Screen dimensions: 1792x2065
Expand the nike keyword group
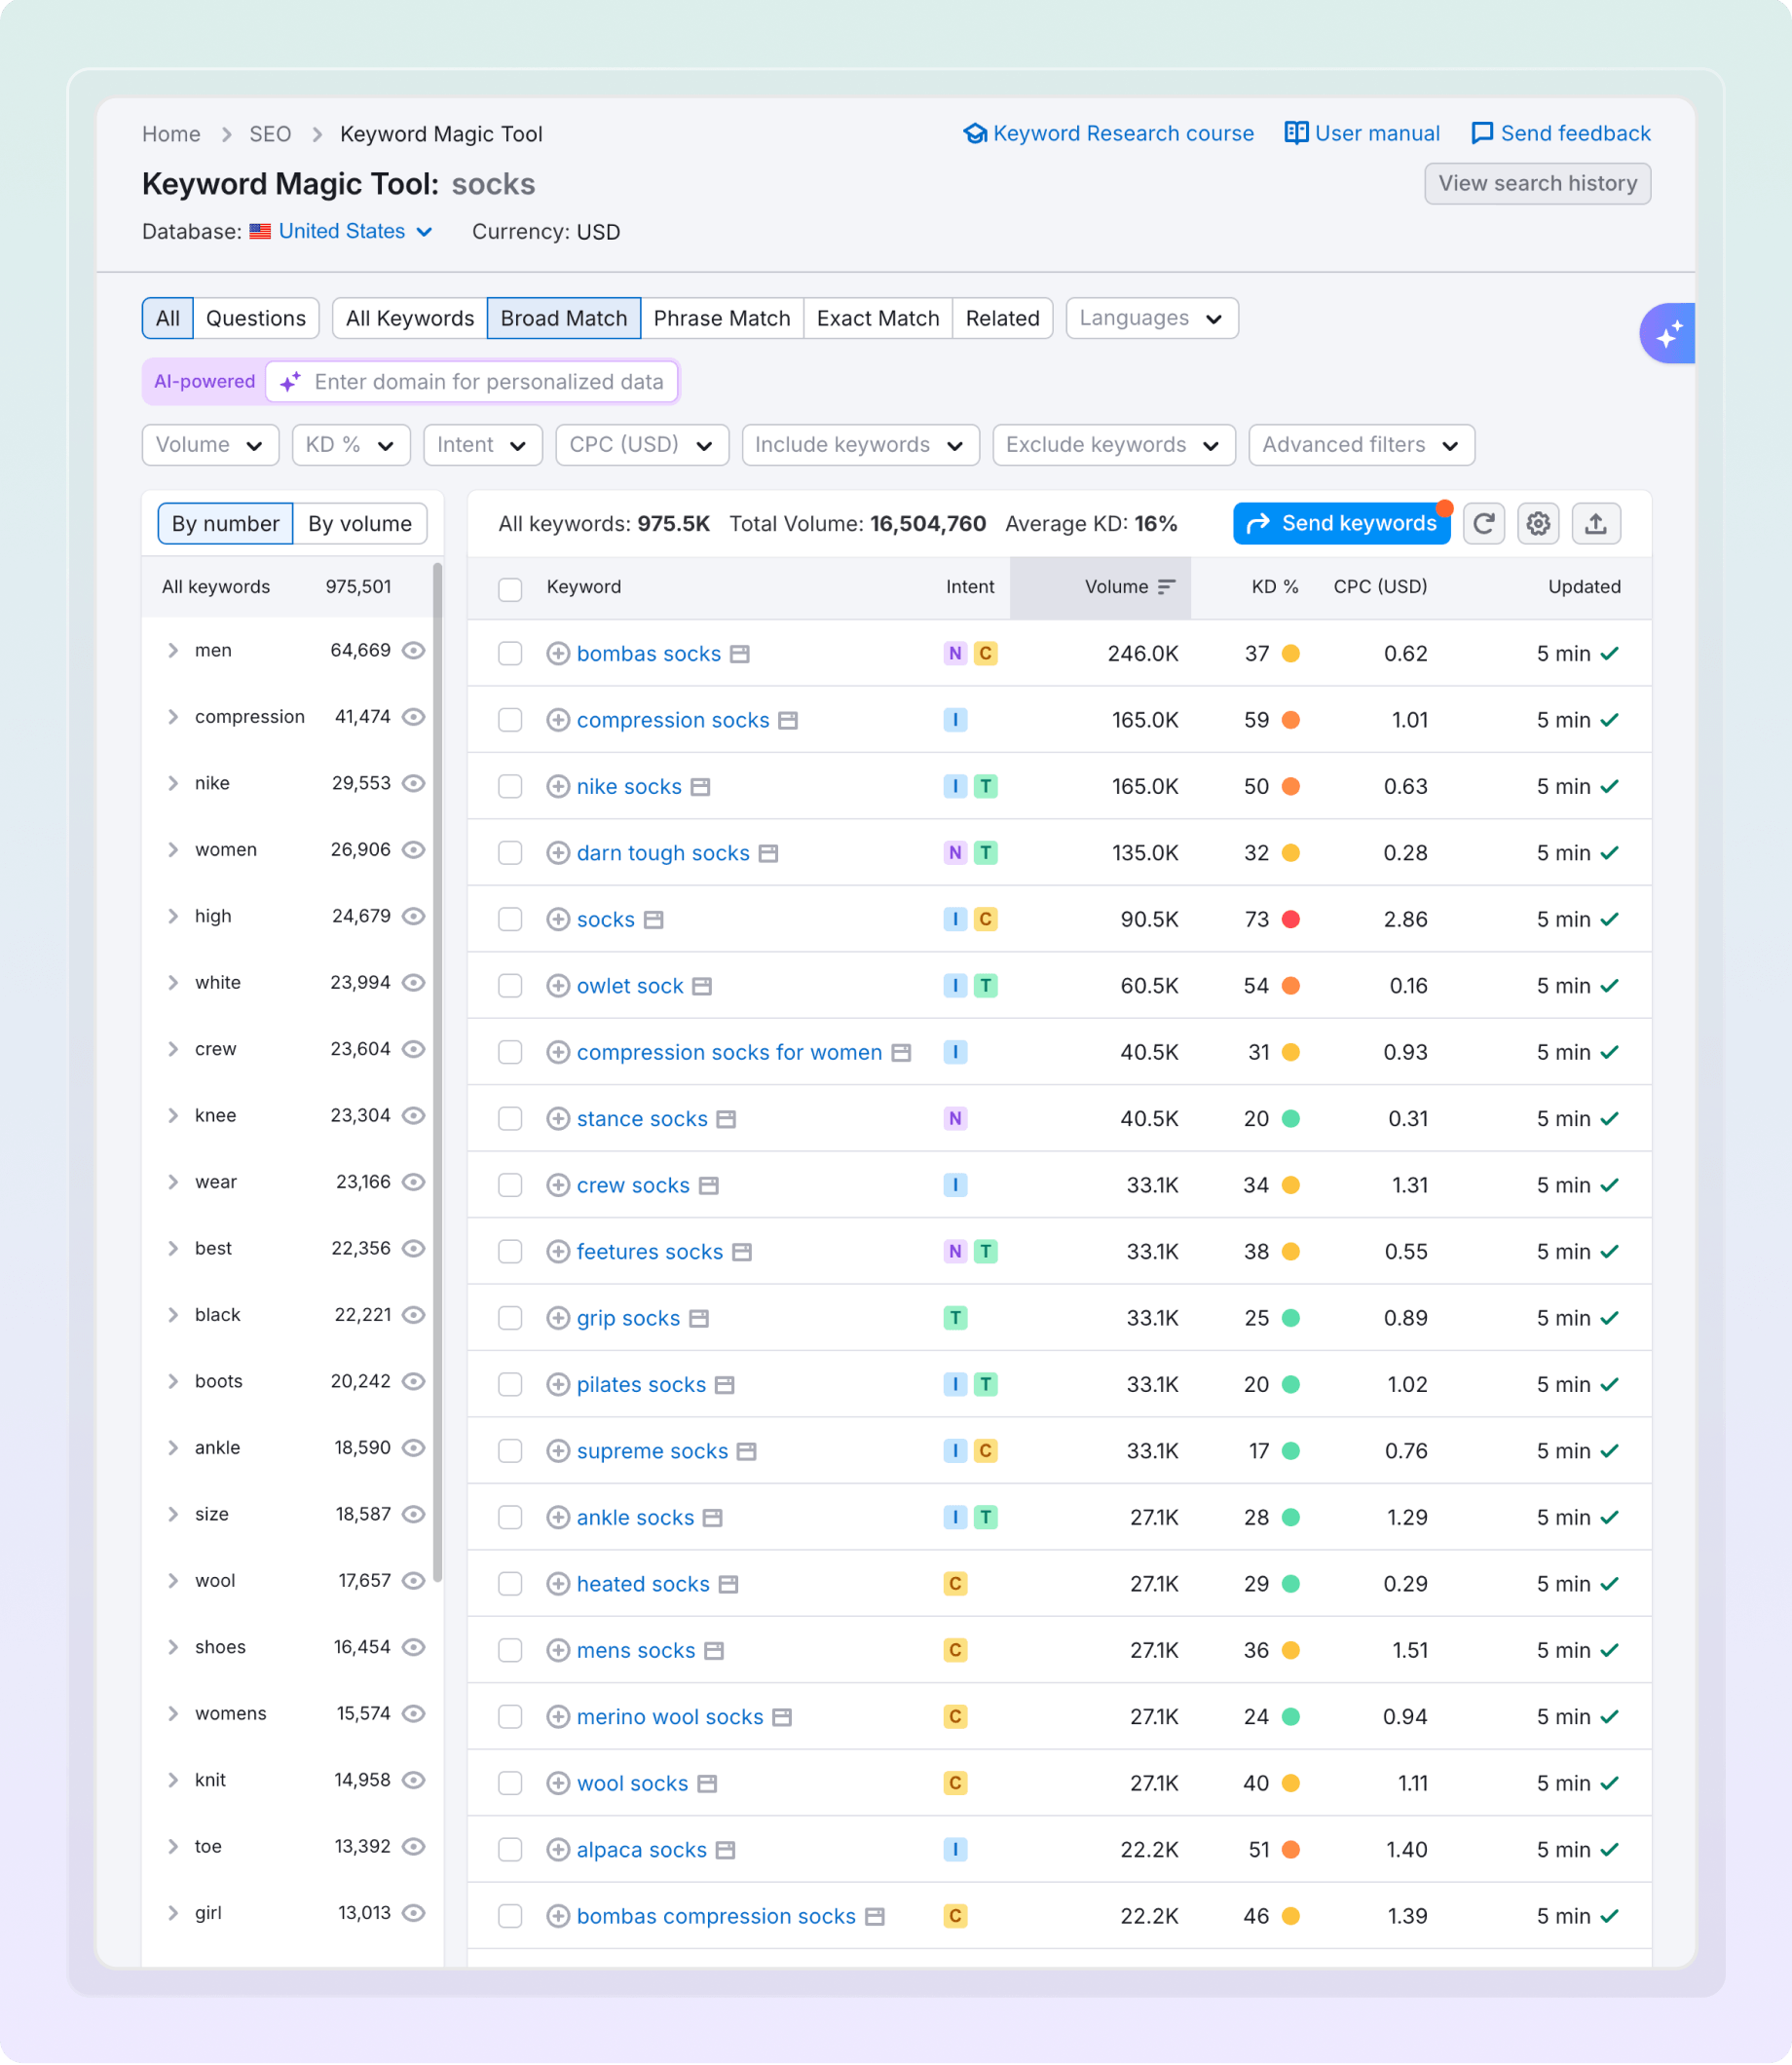(173, 783)
